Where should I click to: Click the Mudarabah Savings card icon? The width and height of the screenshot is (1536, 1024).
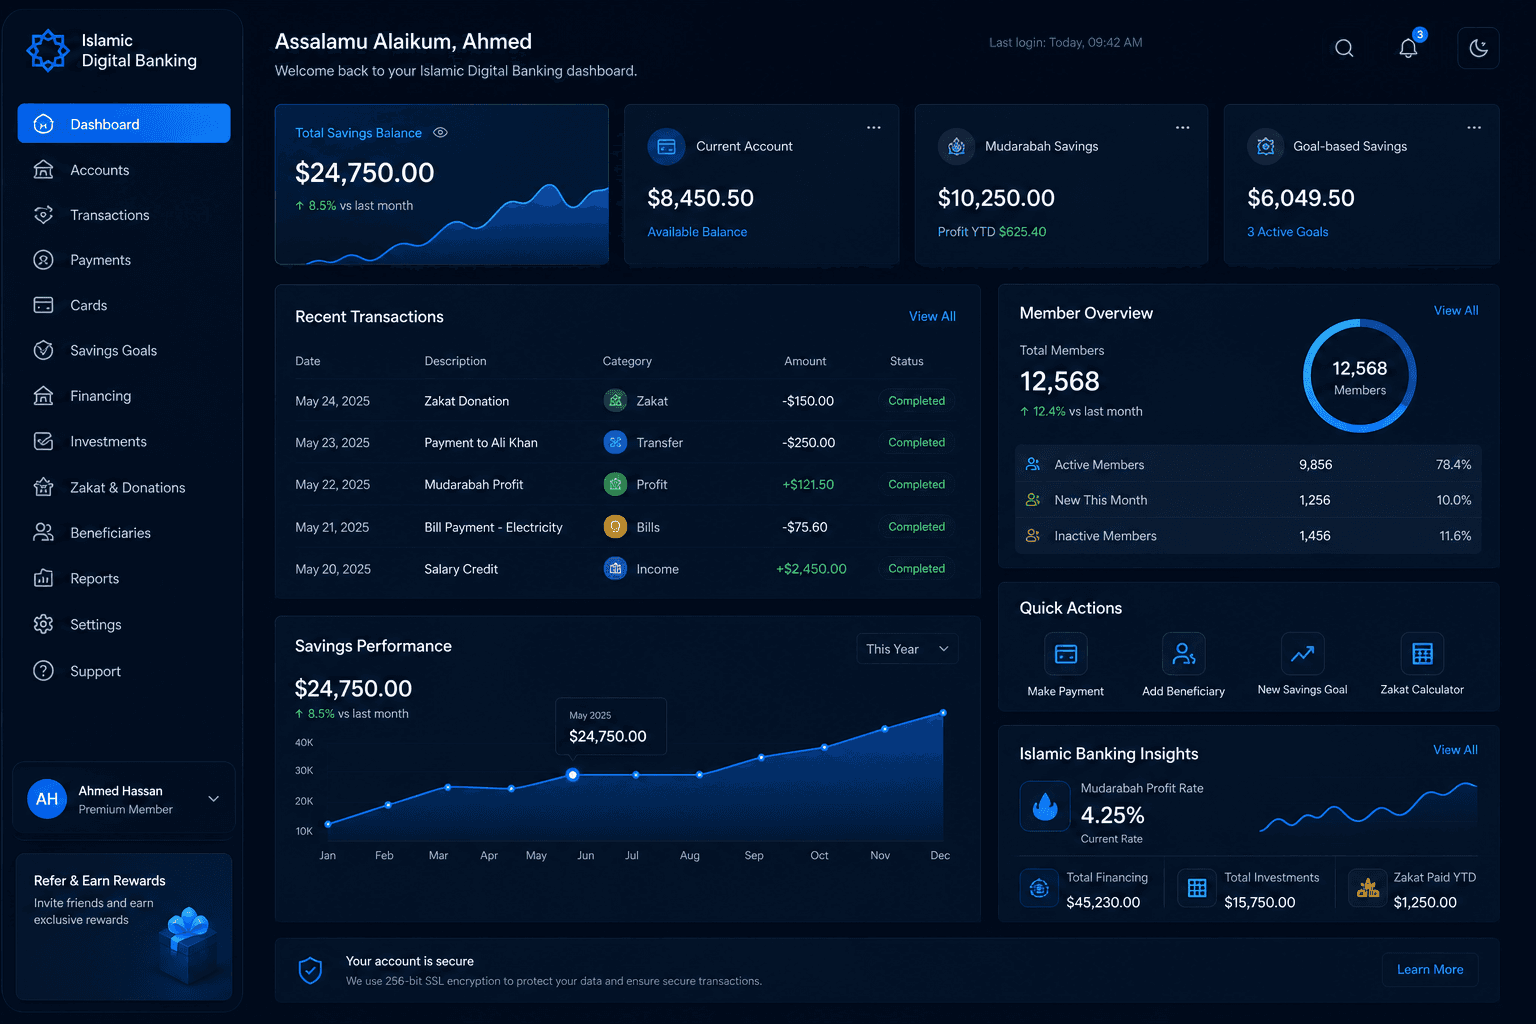[956, 147]
